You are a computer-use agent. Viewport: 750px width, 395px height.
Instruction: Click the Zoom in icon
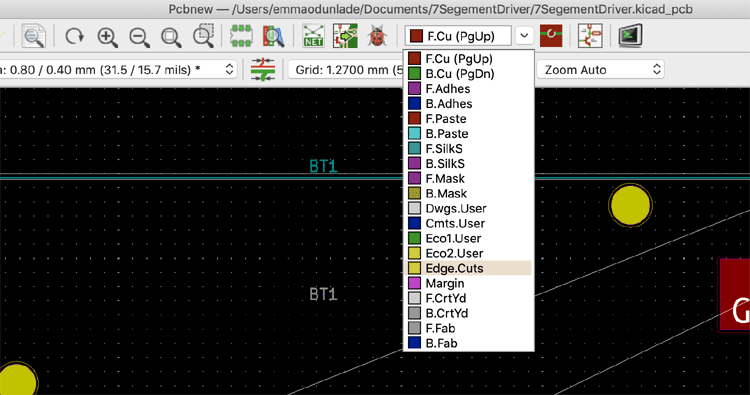(x=107, y=36)
